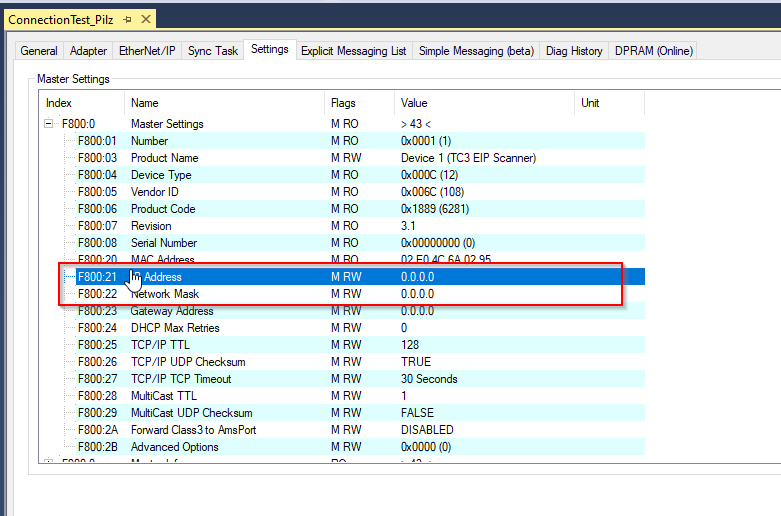The width and height of the screenshot is (781, 516).
Task: Select the F800:05 Vendor ID row
Action: click(342, 192)
